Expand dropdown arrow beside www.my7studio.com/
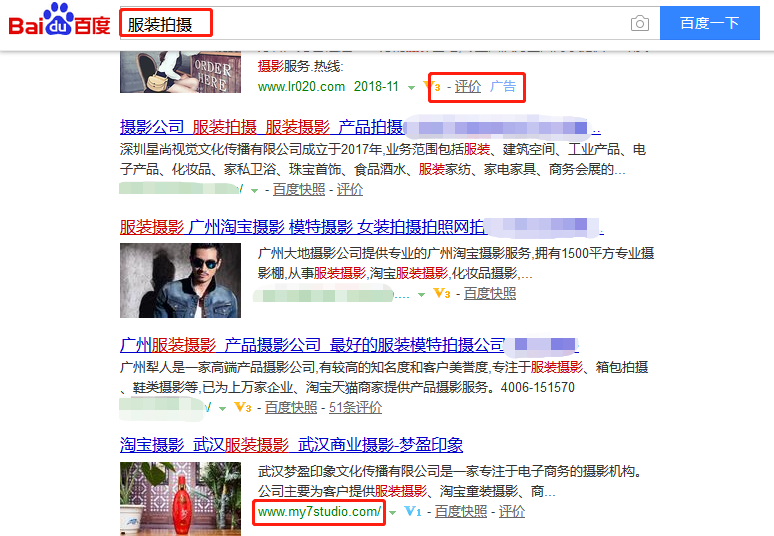The image size is (774, 536). pyautogui.click(x=392, y=513)
